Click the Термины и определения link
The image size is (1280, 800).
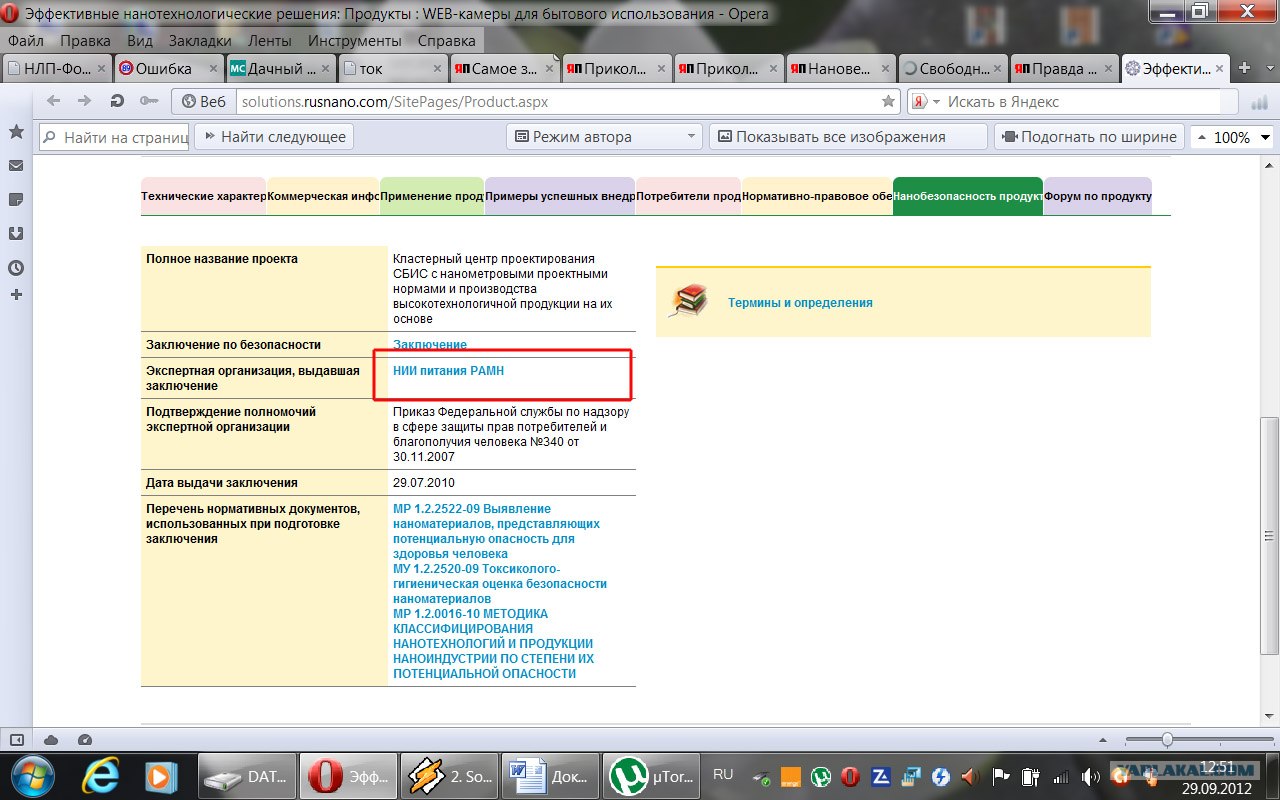click(x=800, y=303)
